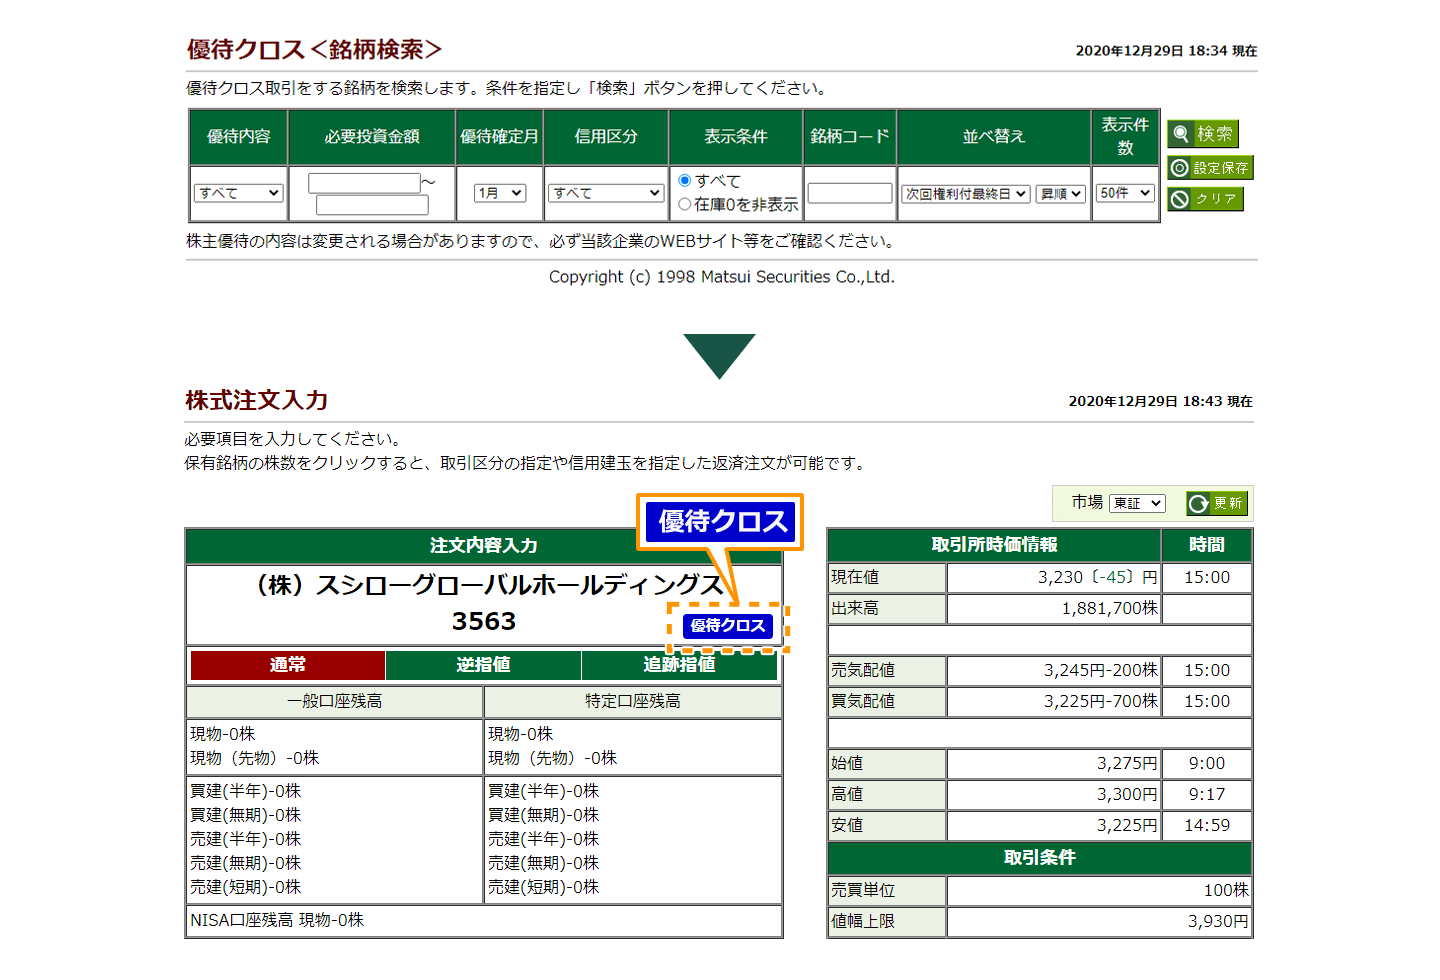Click the refresh arrow icon on 更新
This screenshot has width=1440, height=980.
[x=1198, y=503]
